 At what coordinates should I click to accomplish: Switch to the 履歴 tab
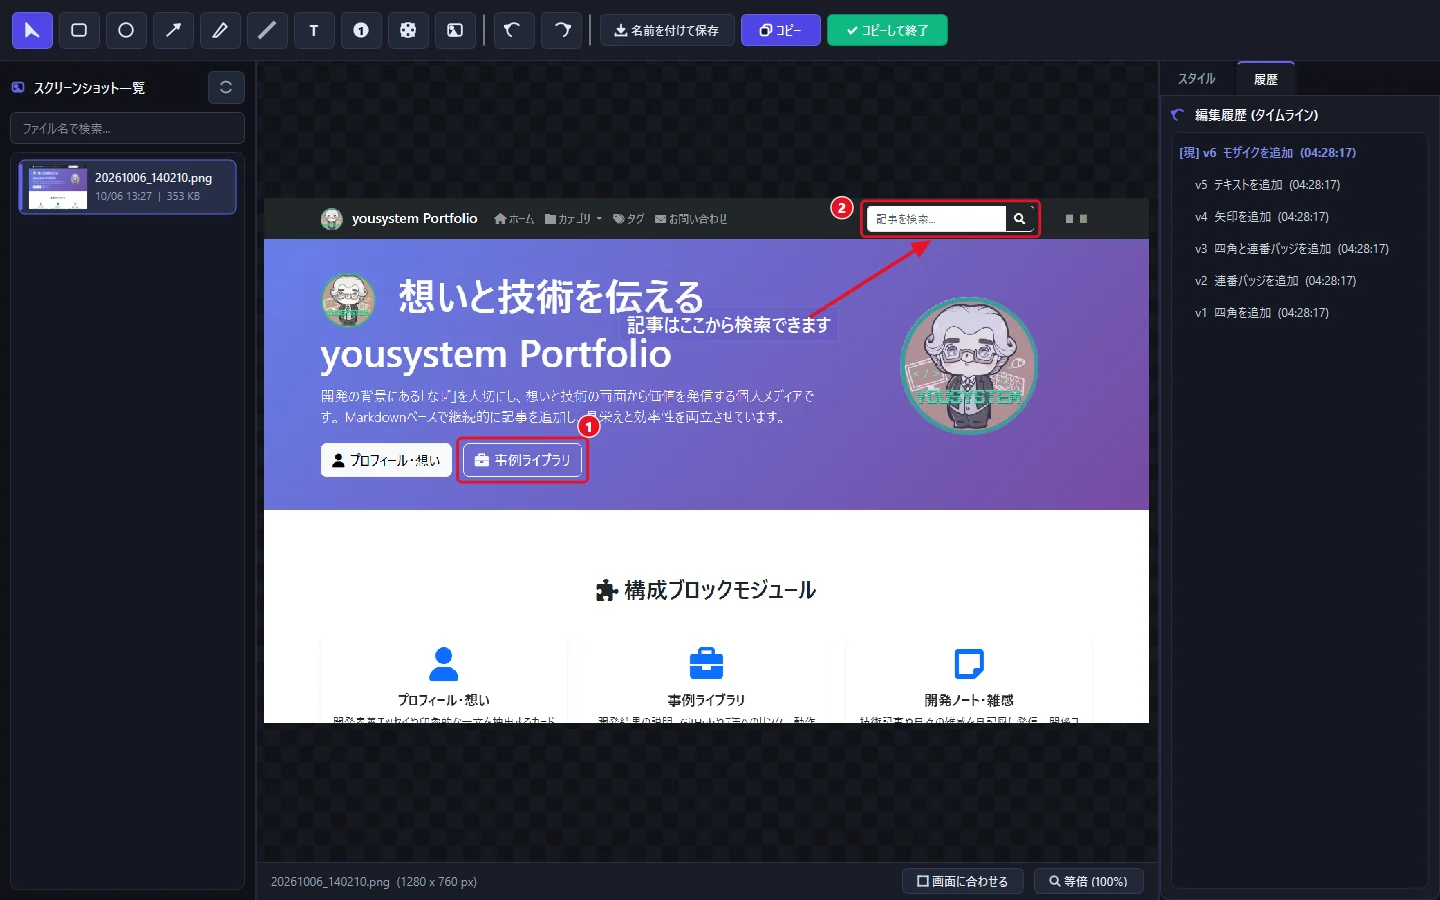point(1266,79)
